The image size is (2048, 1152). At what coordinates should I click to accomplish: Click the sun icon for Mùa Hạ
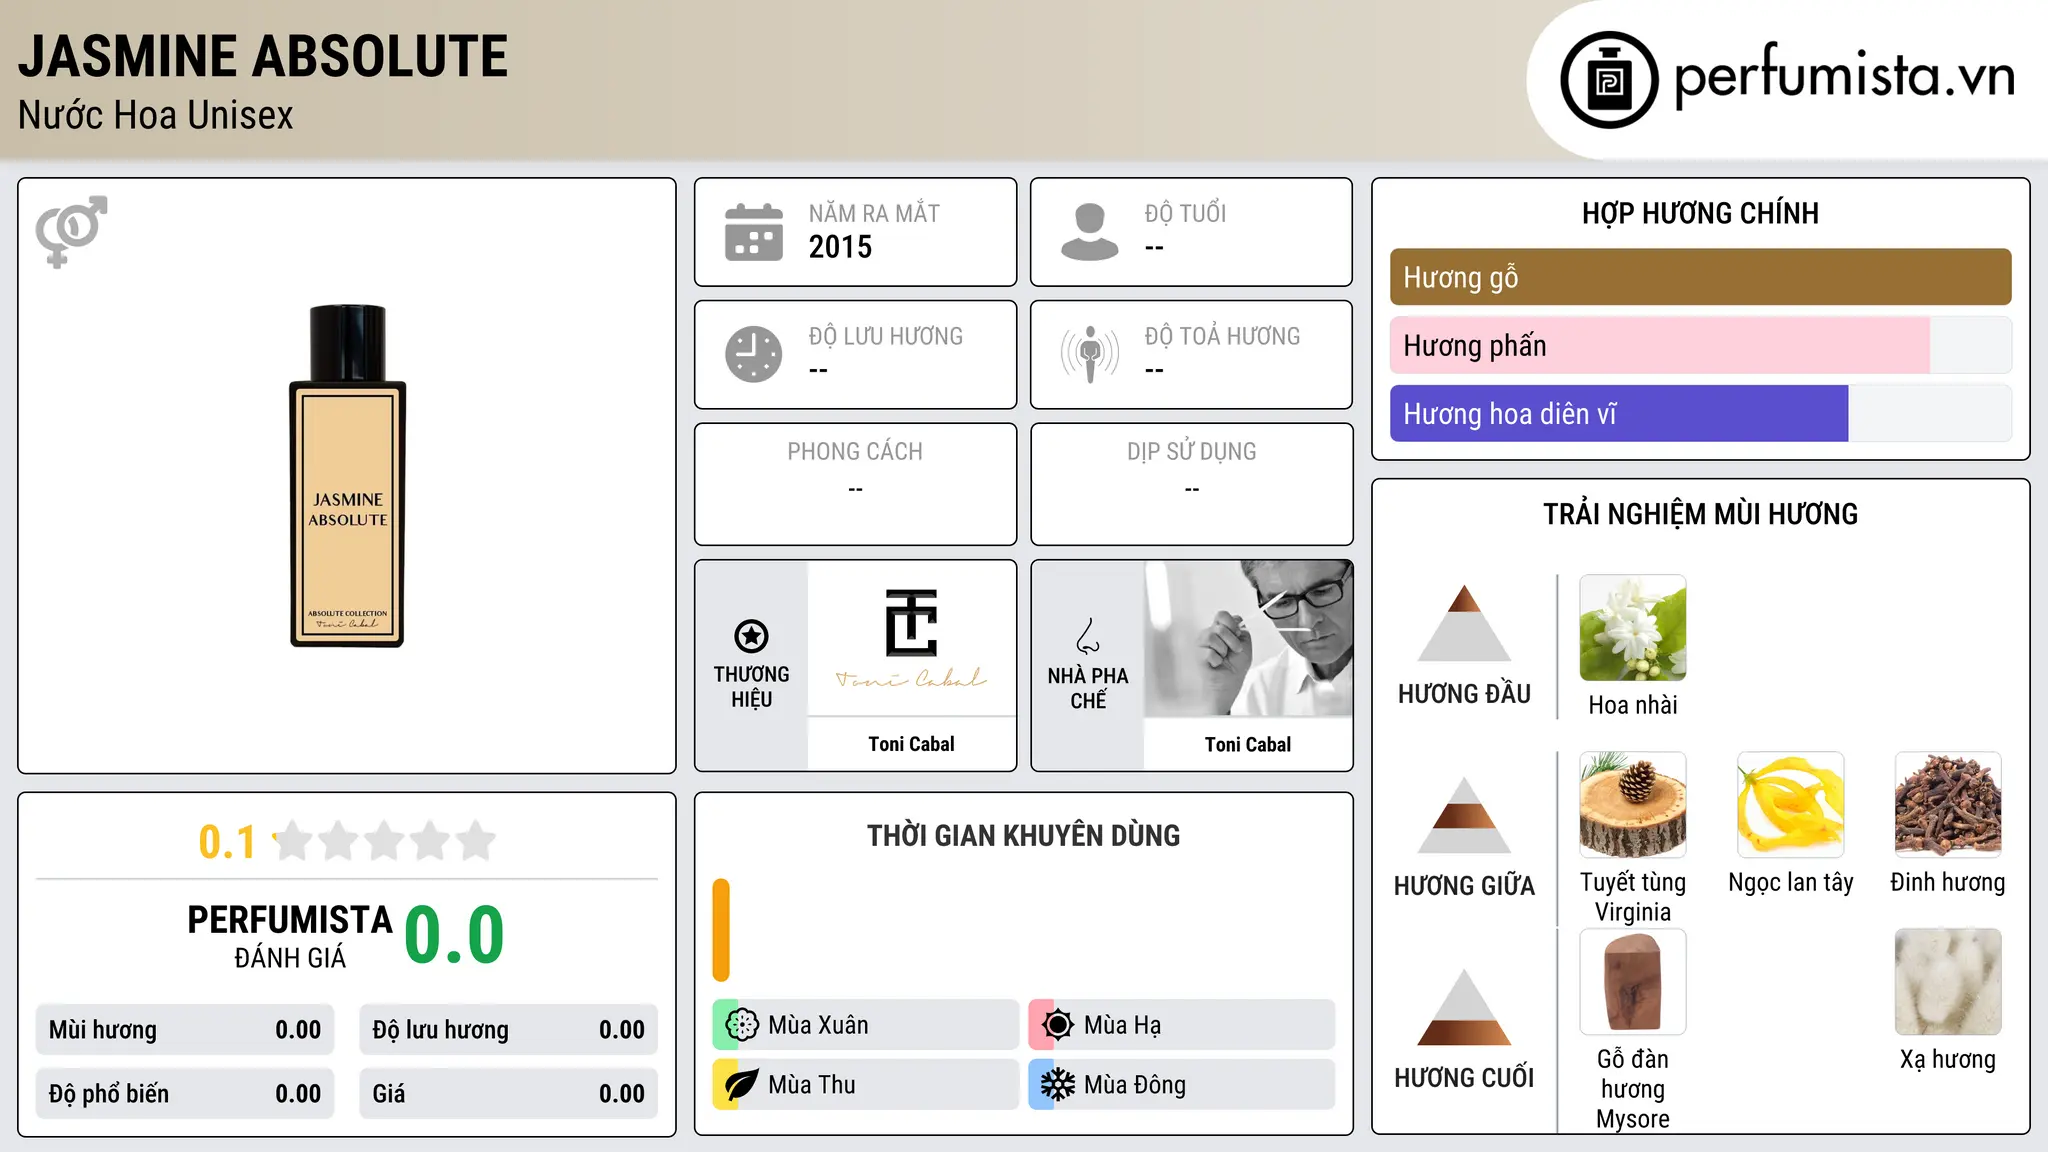[1058, 1025]
